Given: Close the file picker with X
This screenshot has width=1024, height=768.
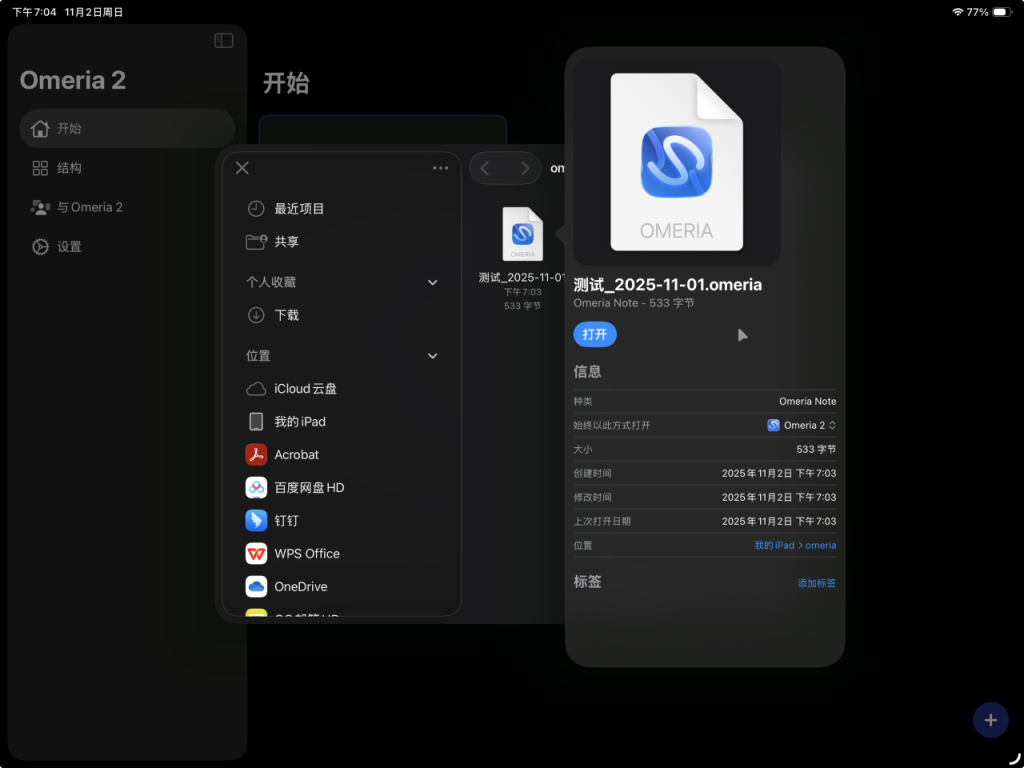Looking at the screenshot, I should 242,168.
